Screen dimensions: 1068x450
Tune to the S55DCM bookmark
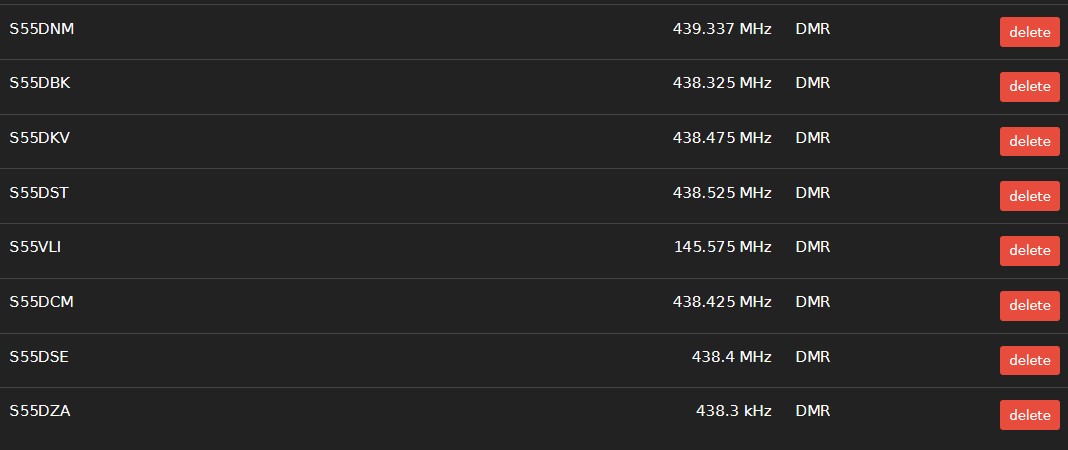[41, 302]
